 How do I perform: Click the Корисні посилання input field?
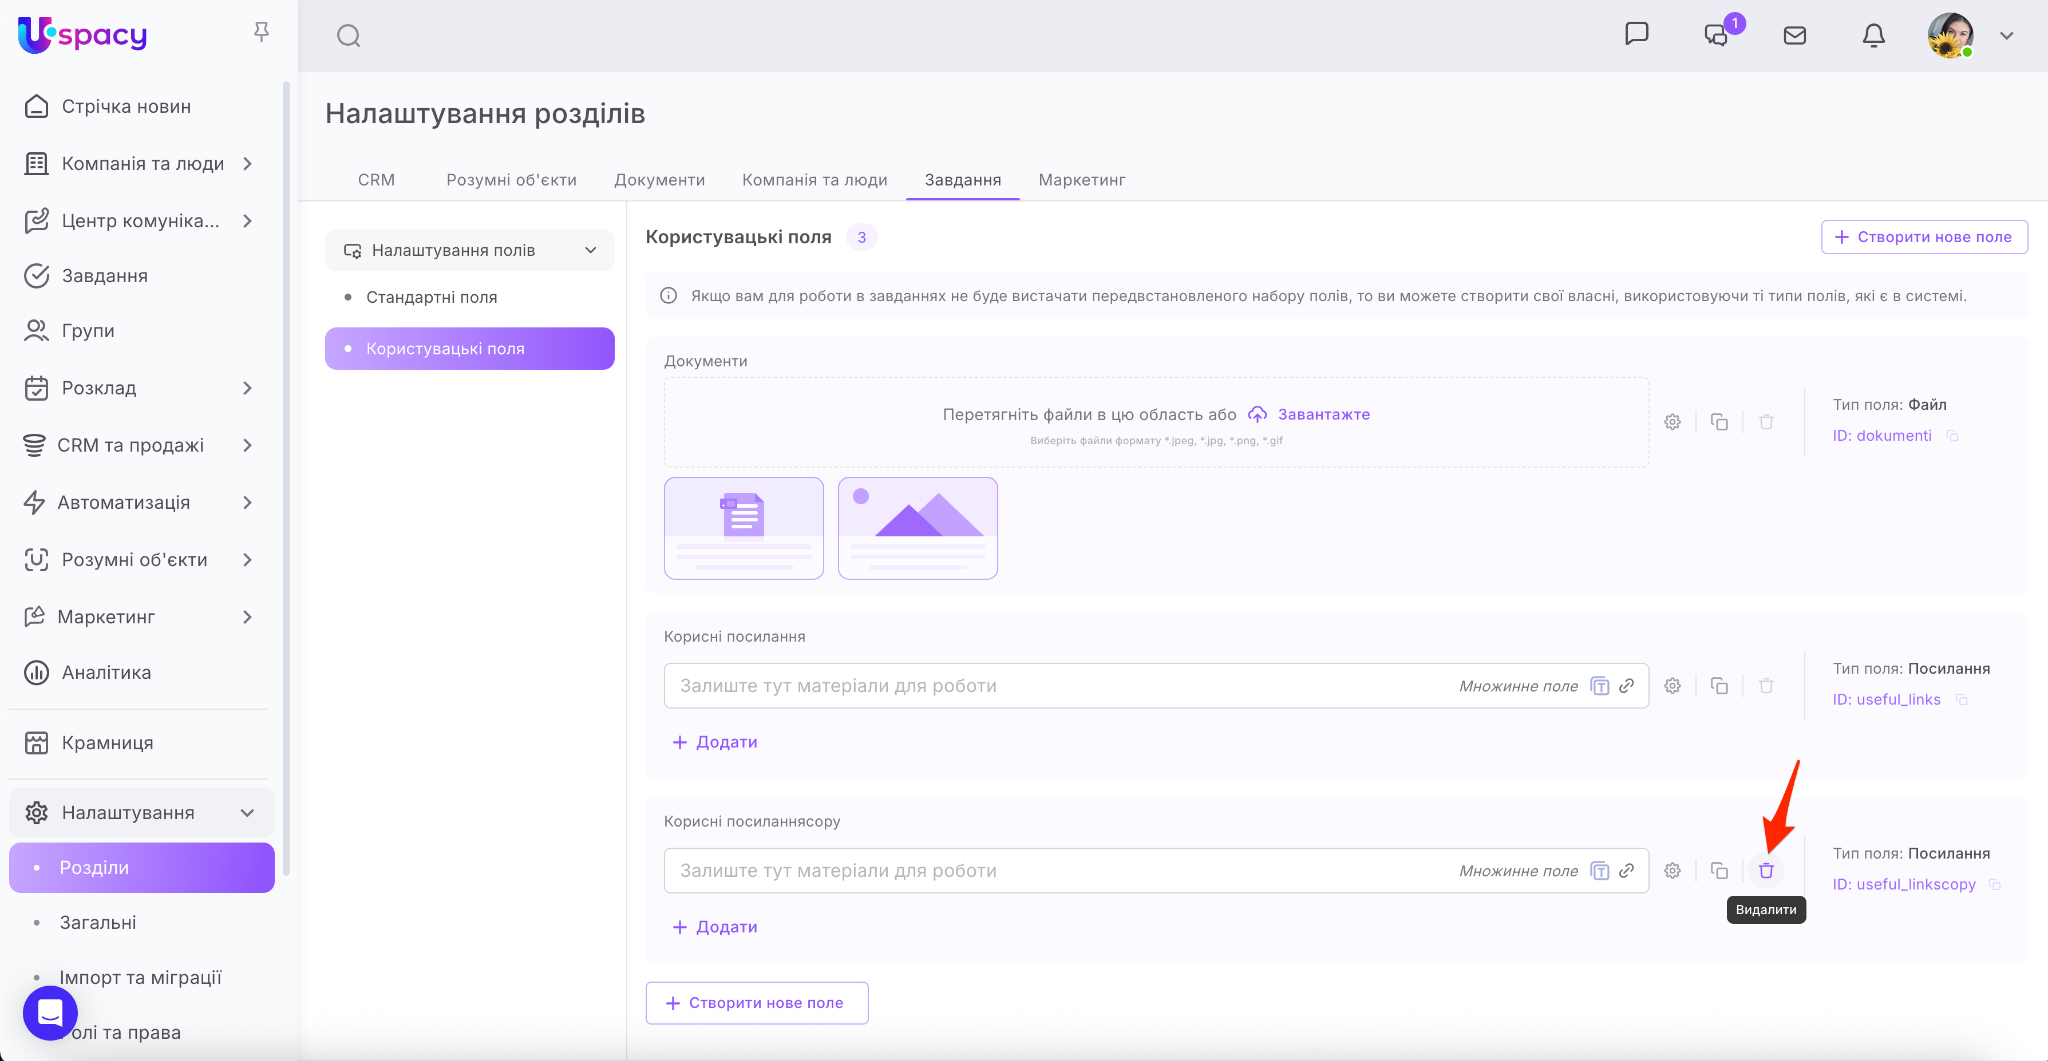coord(1060,686)
